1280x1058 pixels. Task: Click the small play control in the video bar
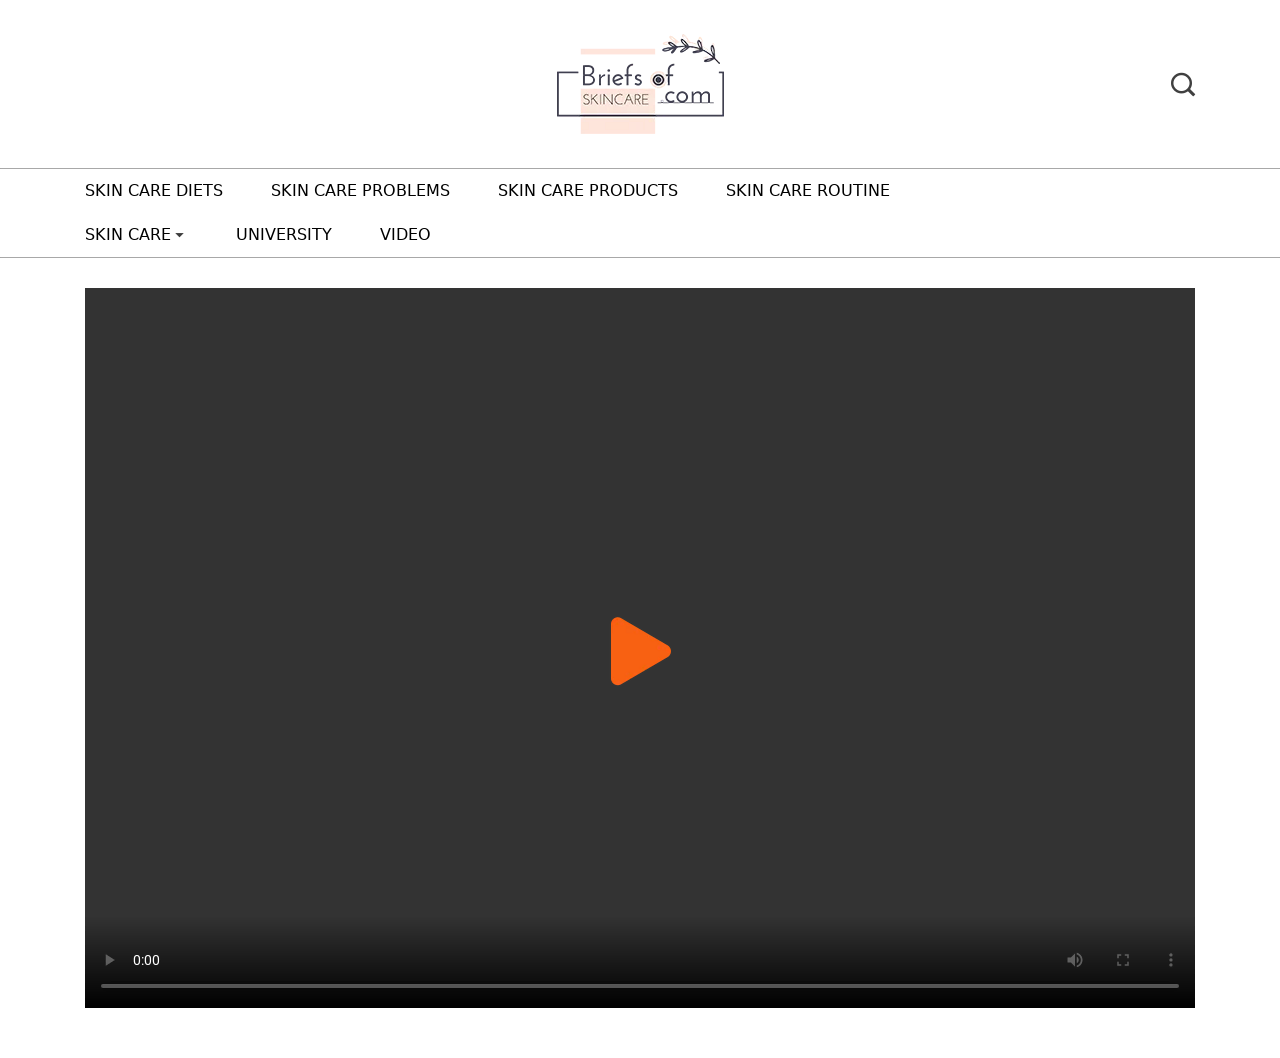pyautogui.click(x=110, y=960)
